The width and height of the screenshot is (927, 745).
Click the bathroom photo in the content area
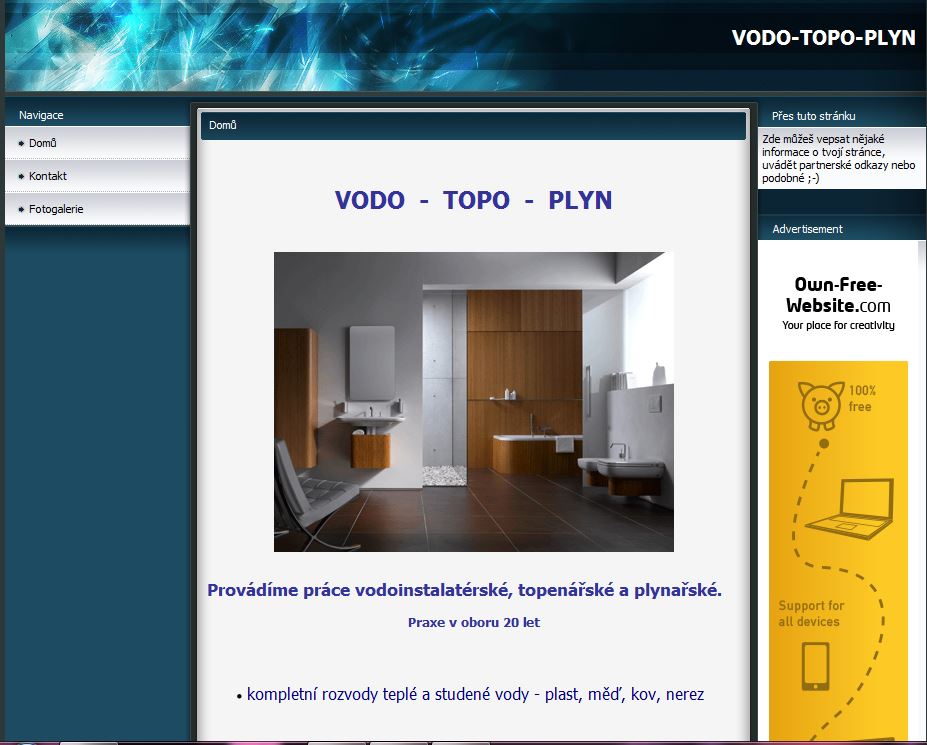click(474, 402)
